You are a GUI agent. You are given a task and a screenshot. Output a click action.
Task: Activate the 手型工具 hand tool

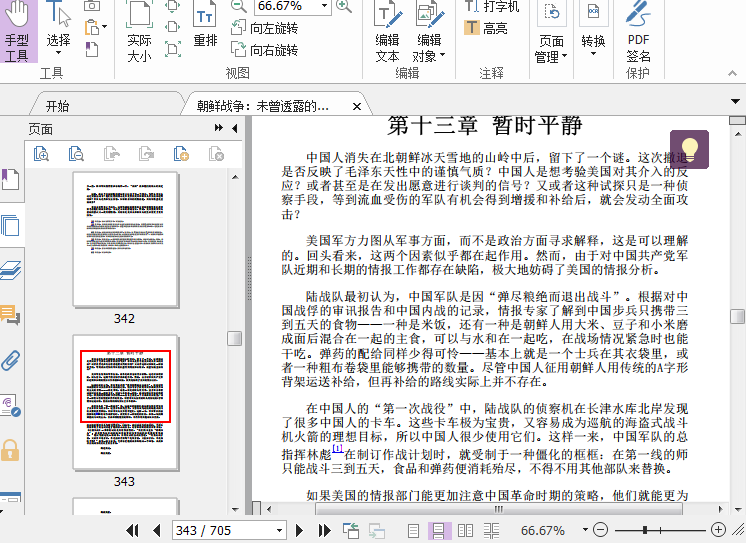coord(18,31)
